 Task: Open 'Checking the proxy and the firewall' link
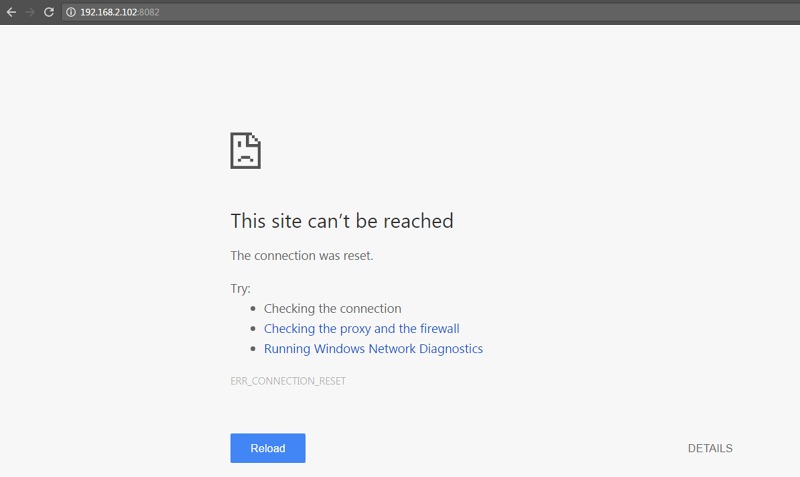click(x=361, y=329)
